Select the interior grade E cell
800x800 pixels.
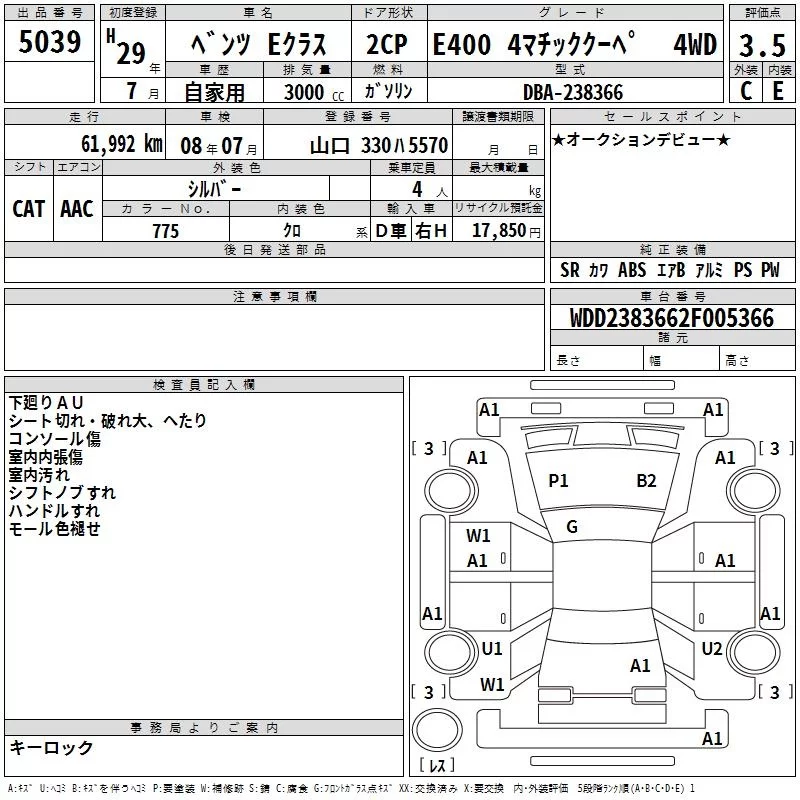[779, 90]
